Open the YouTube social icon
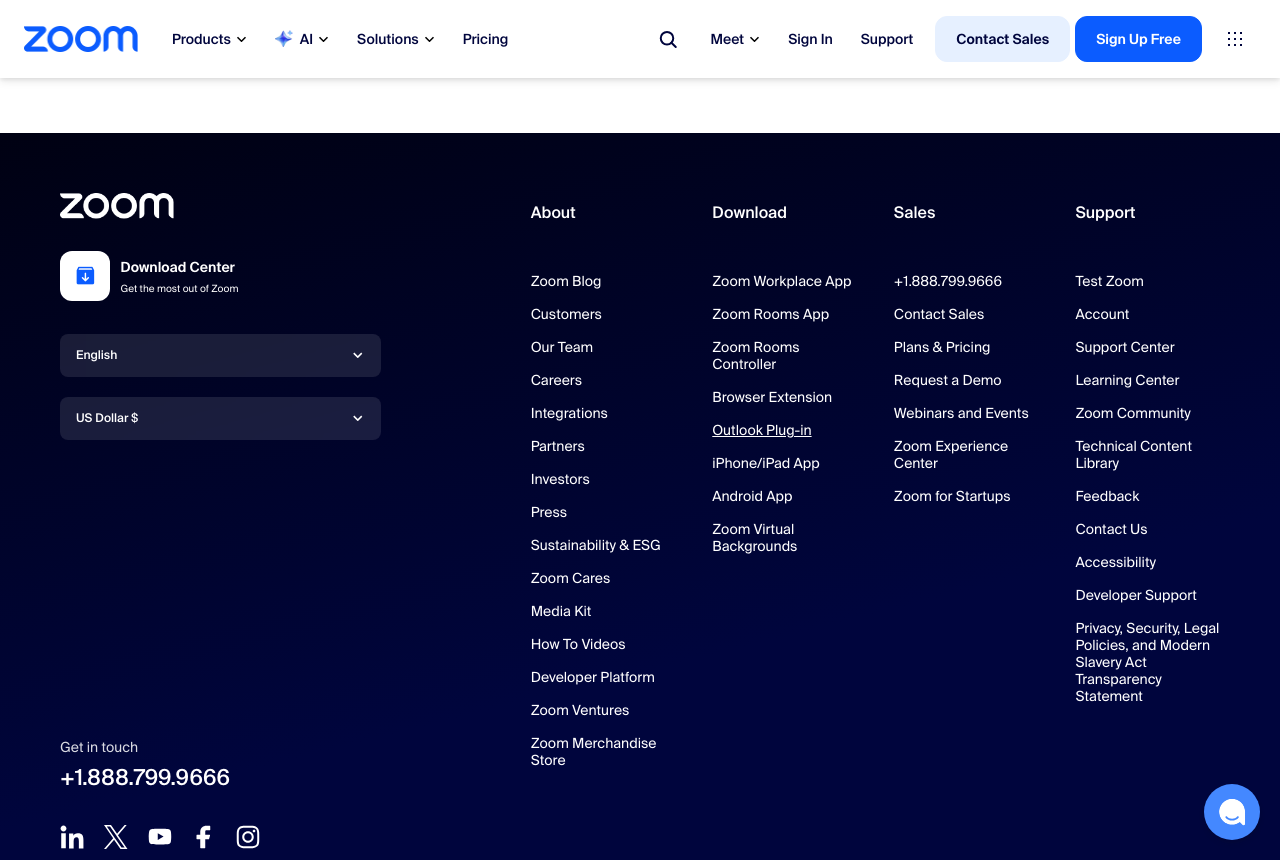1280x860 pixels. [160, 837]
